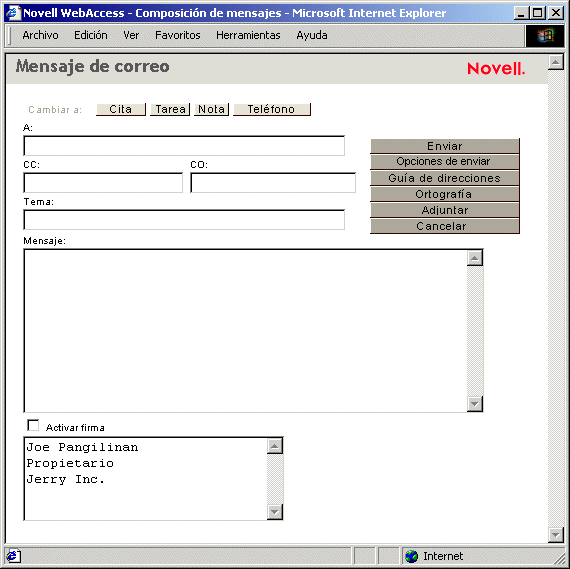
Task: Click the "Mensaje de correo" heading
Action: 92,67
